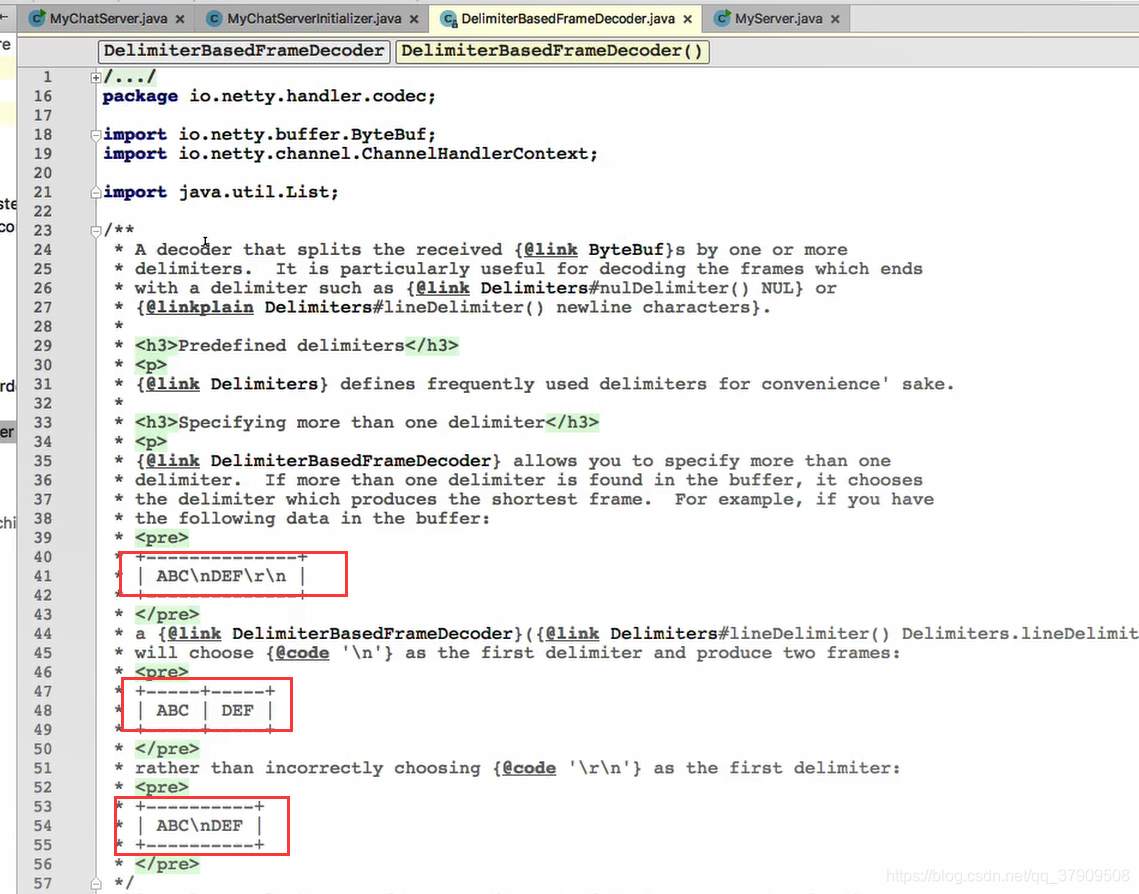Click the import io.netty.buffer.ByteBuf line

tap(269, 134)
